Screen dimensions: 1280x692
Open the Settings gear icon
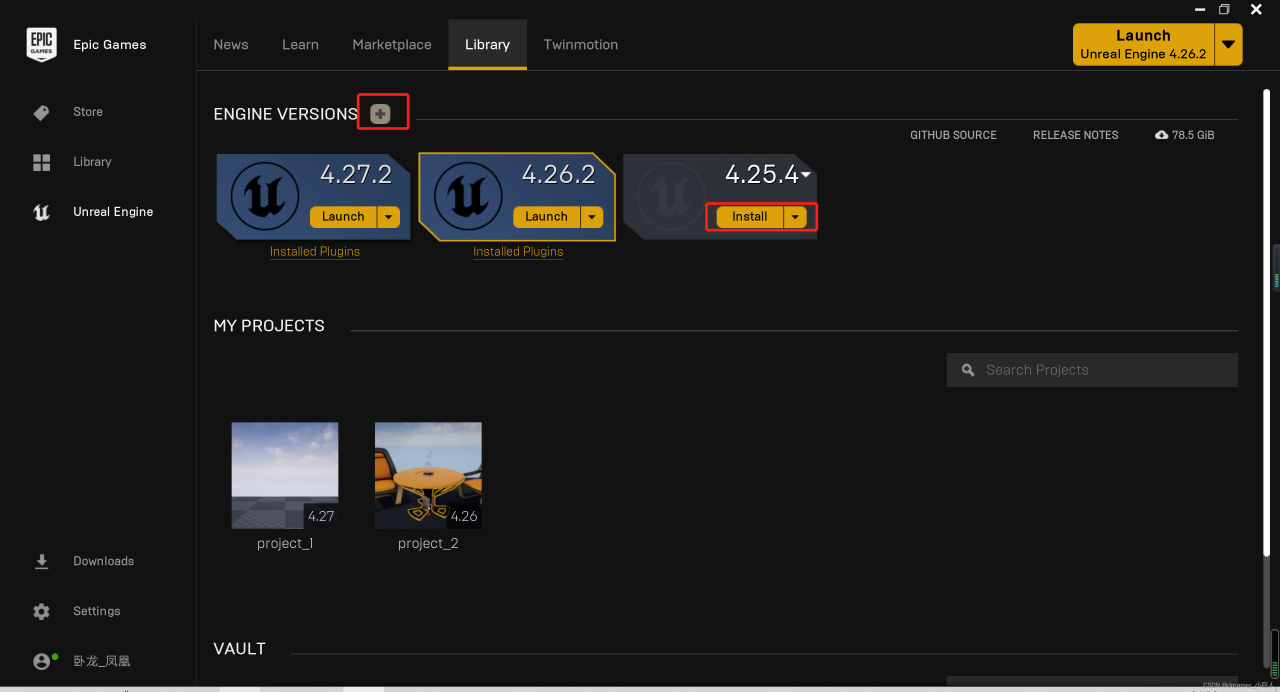pos(41,611)
